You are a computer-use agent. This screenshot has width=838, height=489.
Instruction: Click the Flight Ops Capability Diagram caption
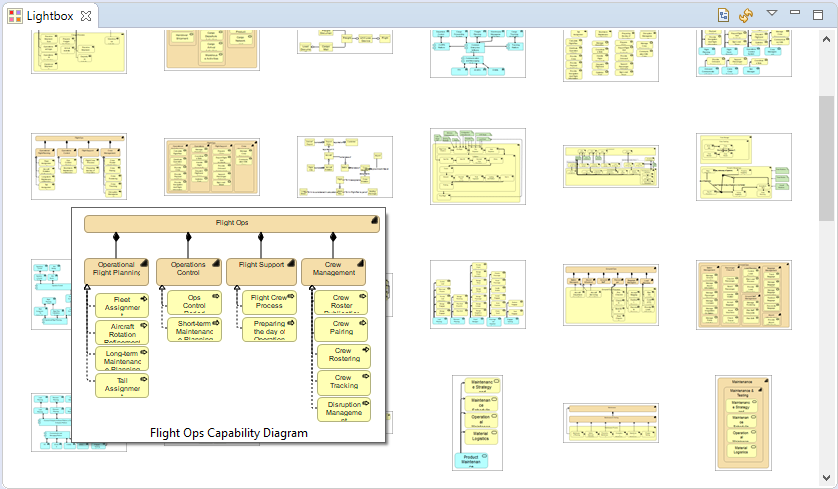(x=229, y=433)
